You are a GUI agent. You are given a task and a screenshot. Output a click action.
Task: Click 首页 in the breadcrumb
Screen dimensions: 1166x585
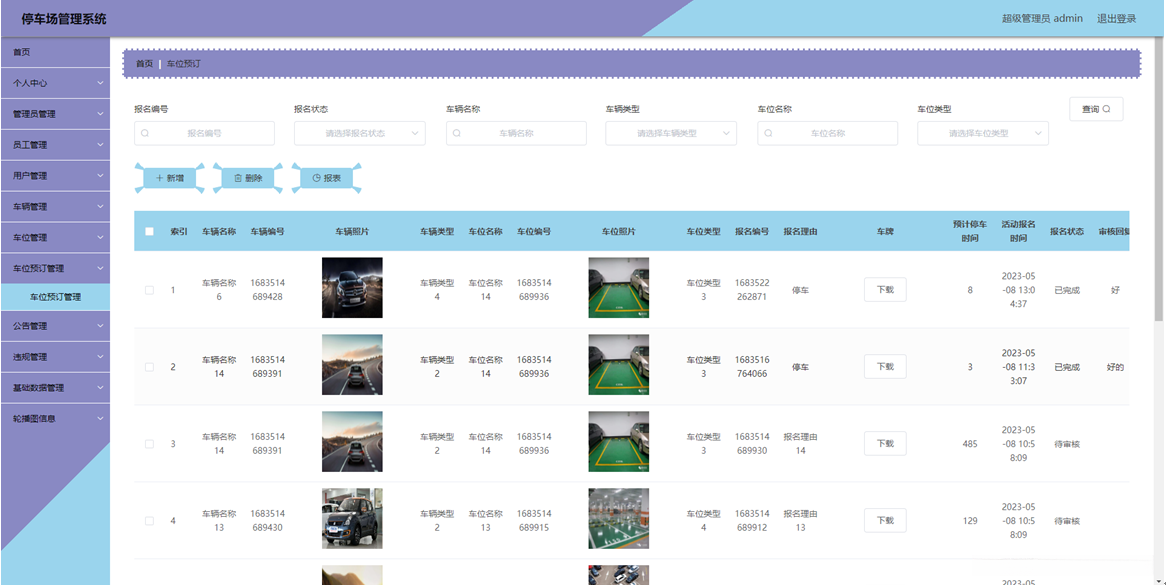pos(144,64)
